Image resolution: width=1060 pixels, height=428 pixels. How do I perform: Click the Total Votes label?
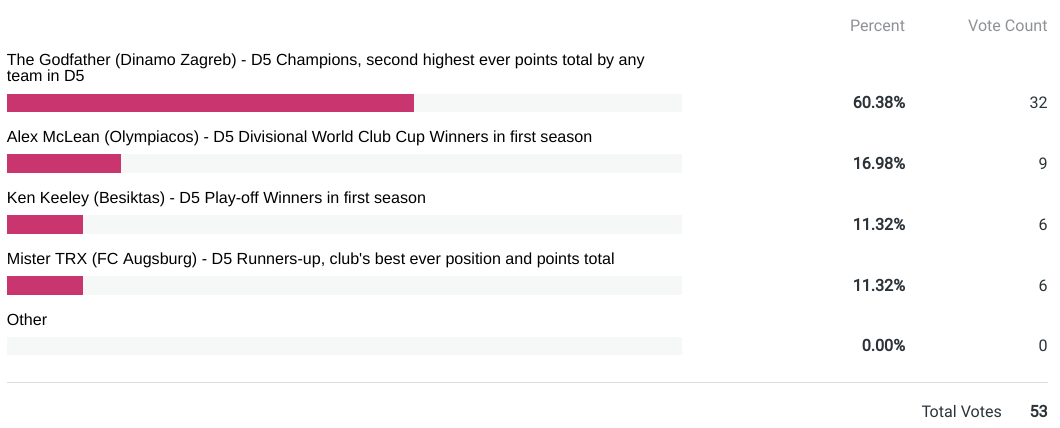coord(961,412)
